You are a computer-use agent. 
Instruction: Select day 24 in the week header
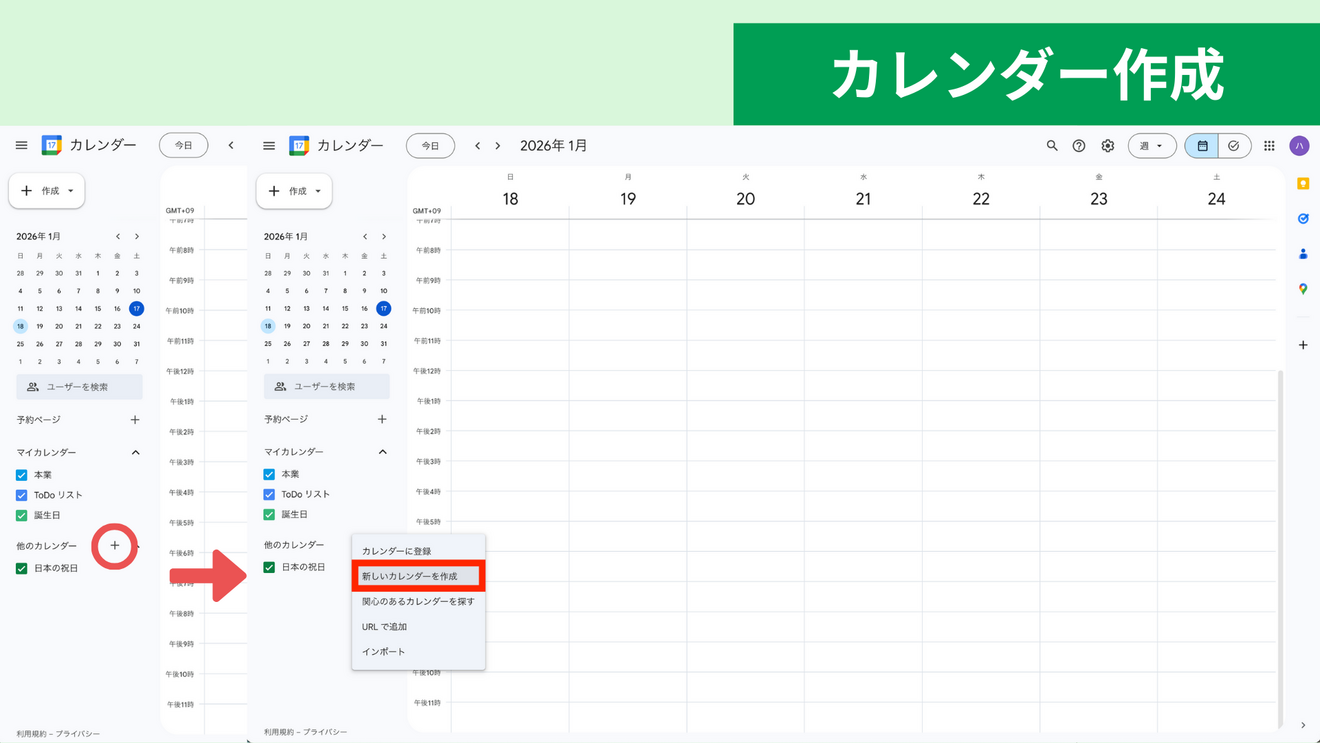point(1216,199)
